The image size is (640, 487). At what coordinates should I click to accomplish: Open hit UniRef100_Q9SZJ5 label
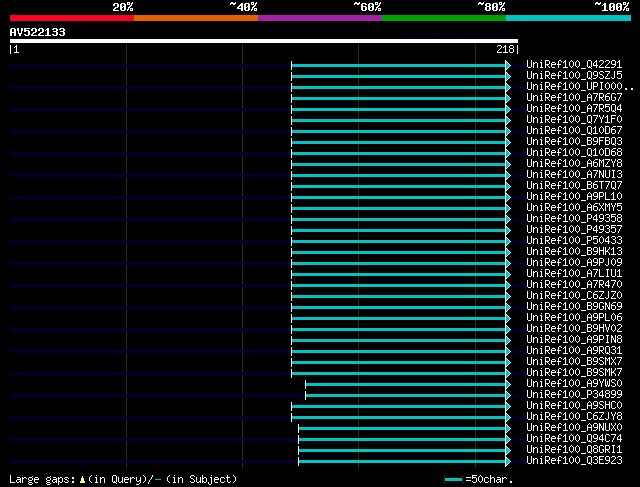tap(574, 76)
